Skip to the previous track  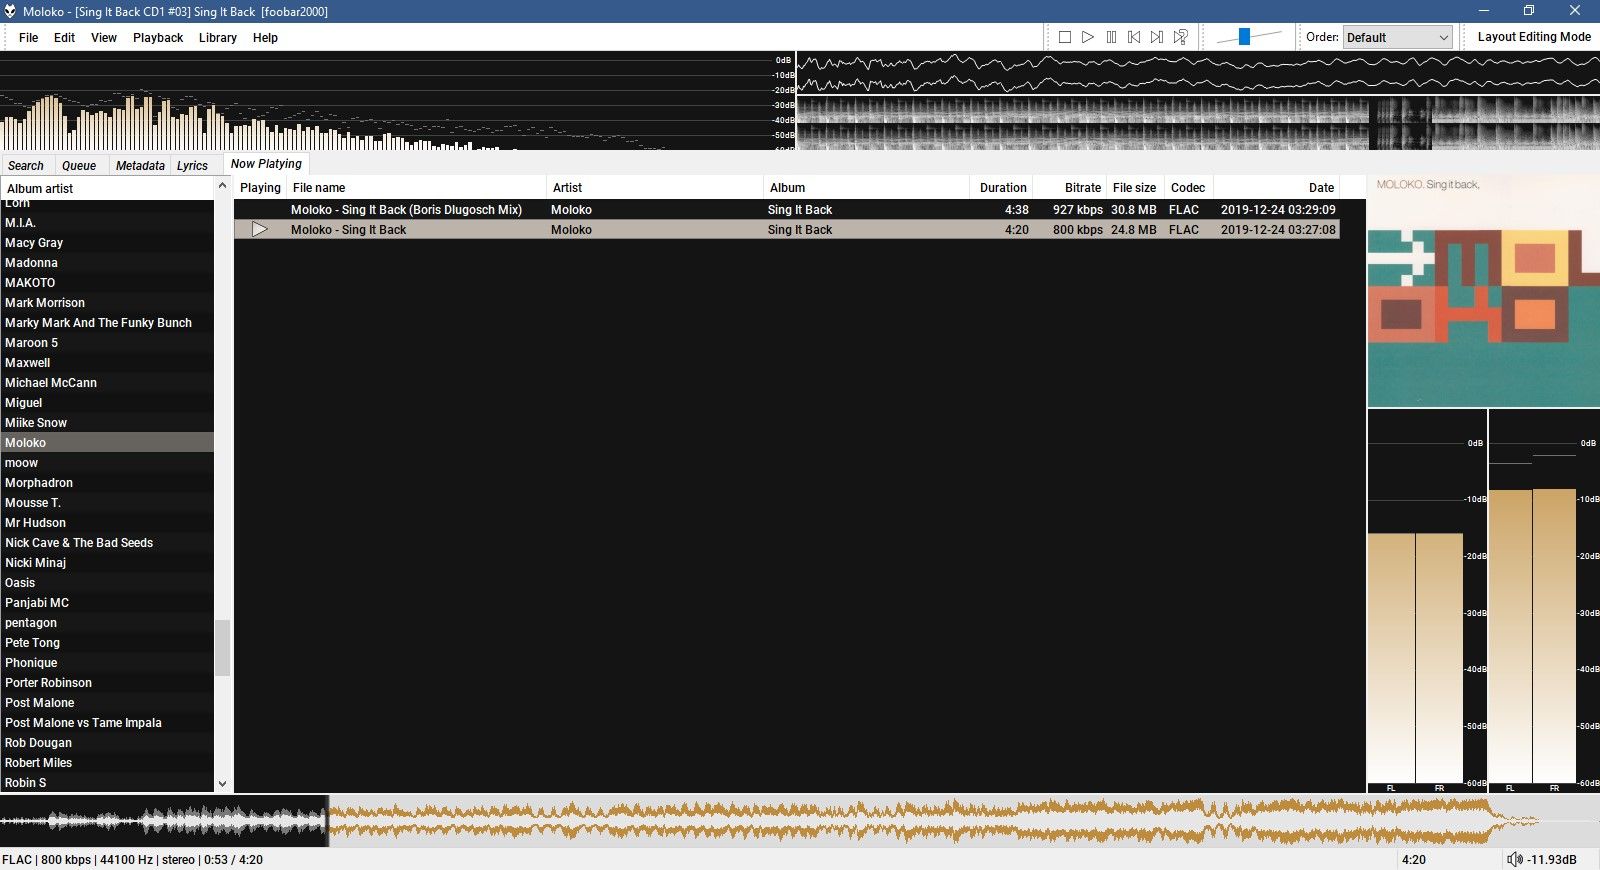coord(1134,37)
